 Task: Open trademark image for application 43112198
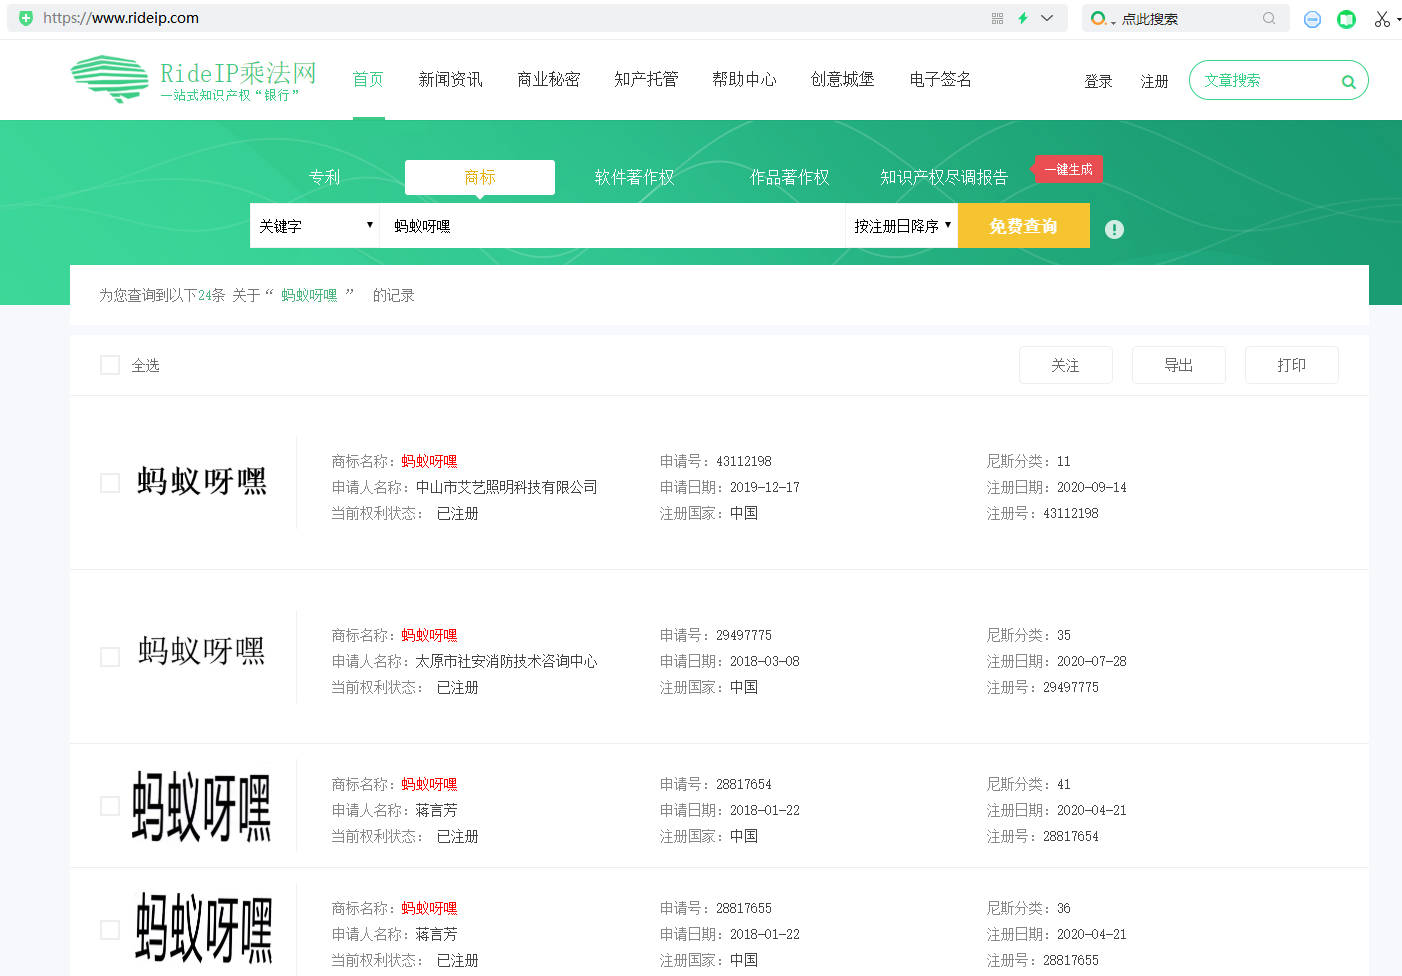pyautogui.click(x=202, y=481)
